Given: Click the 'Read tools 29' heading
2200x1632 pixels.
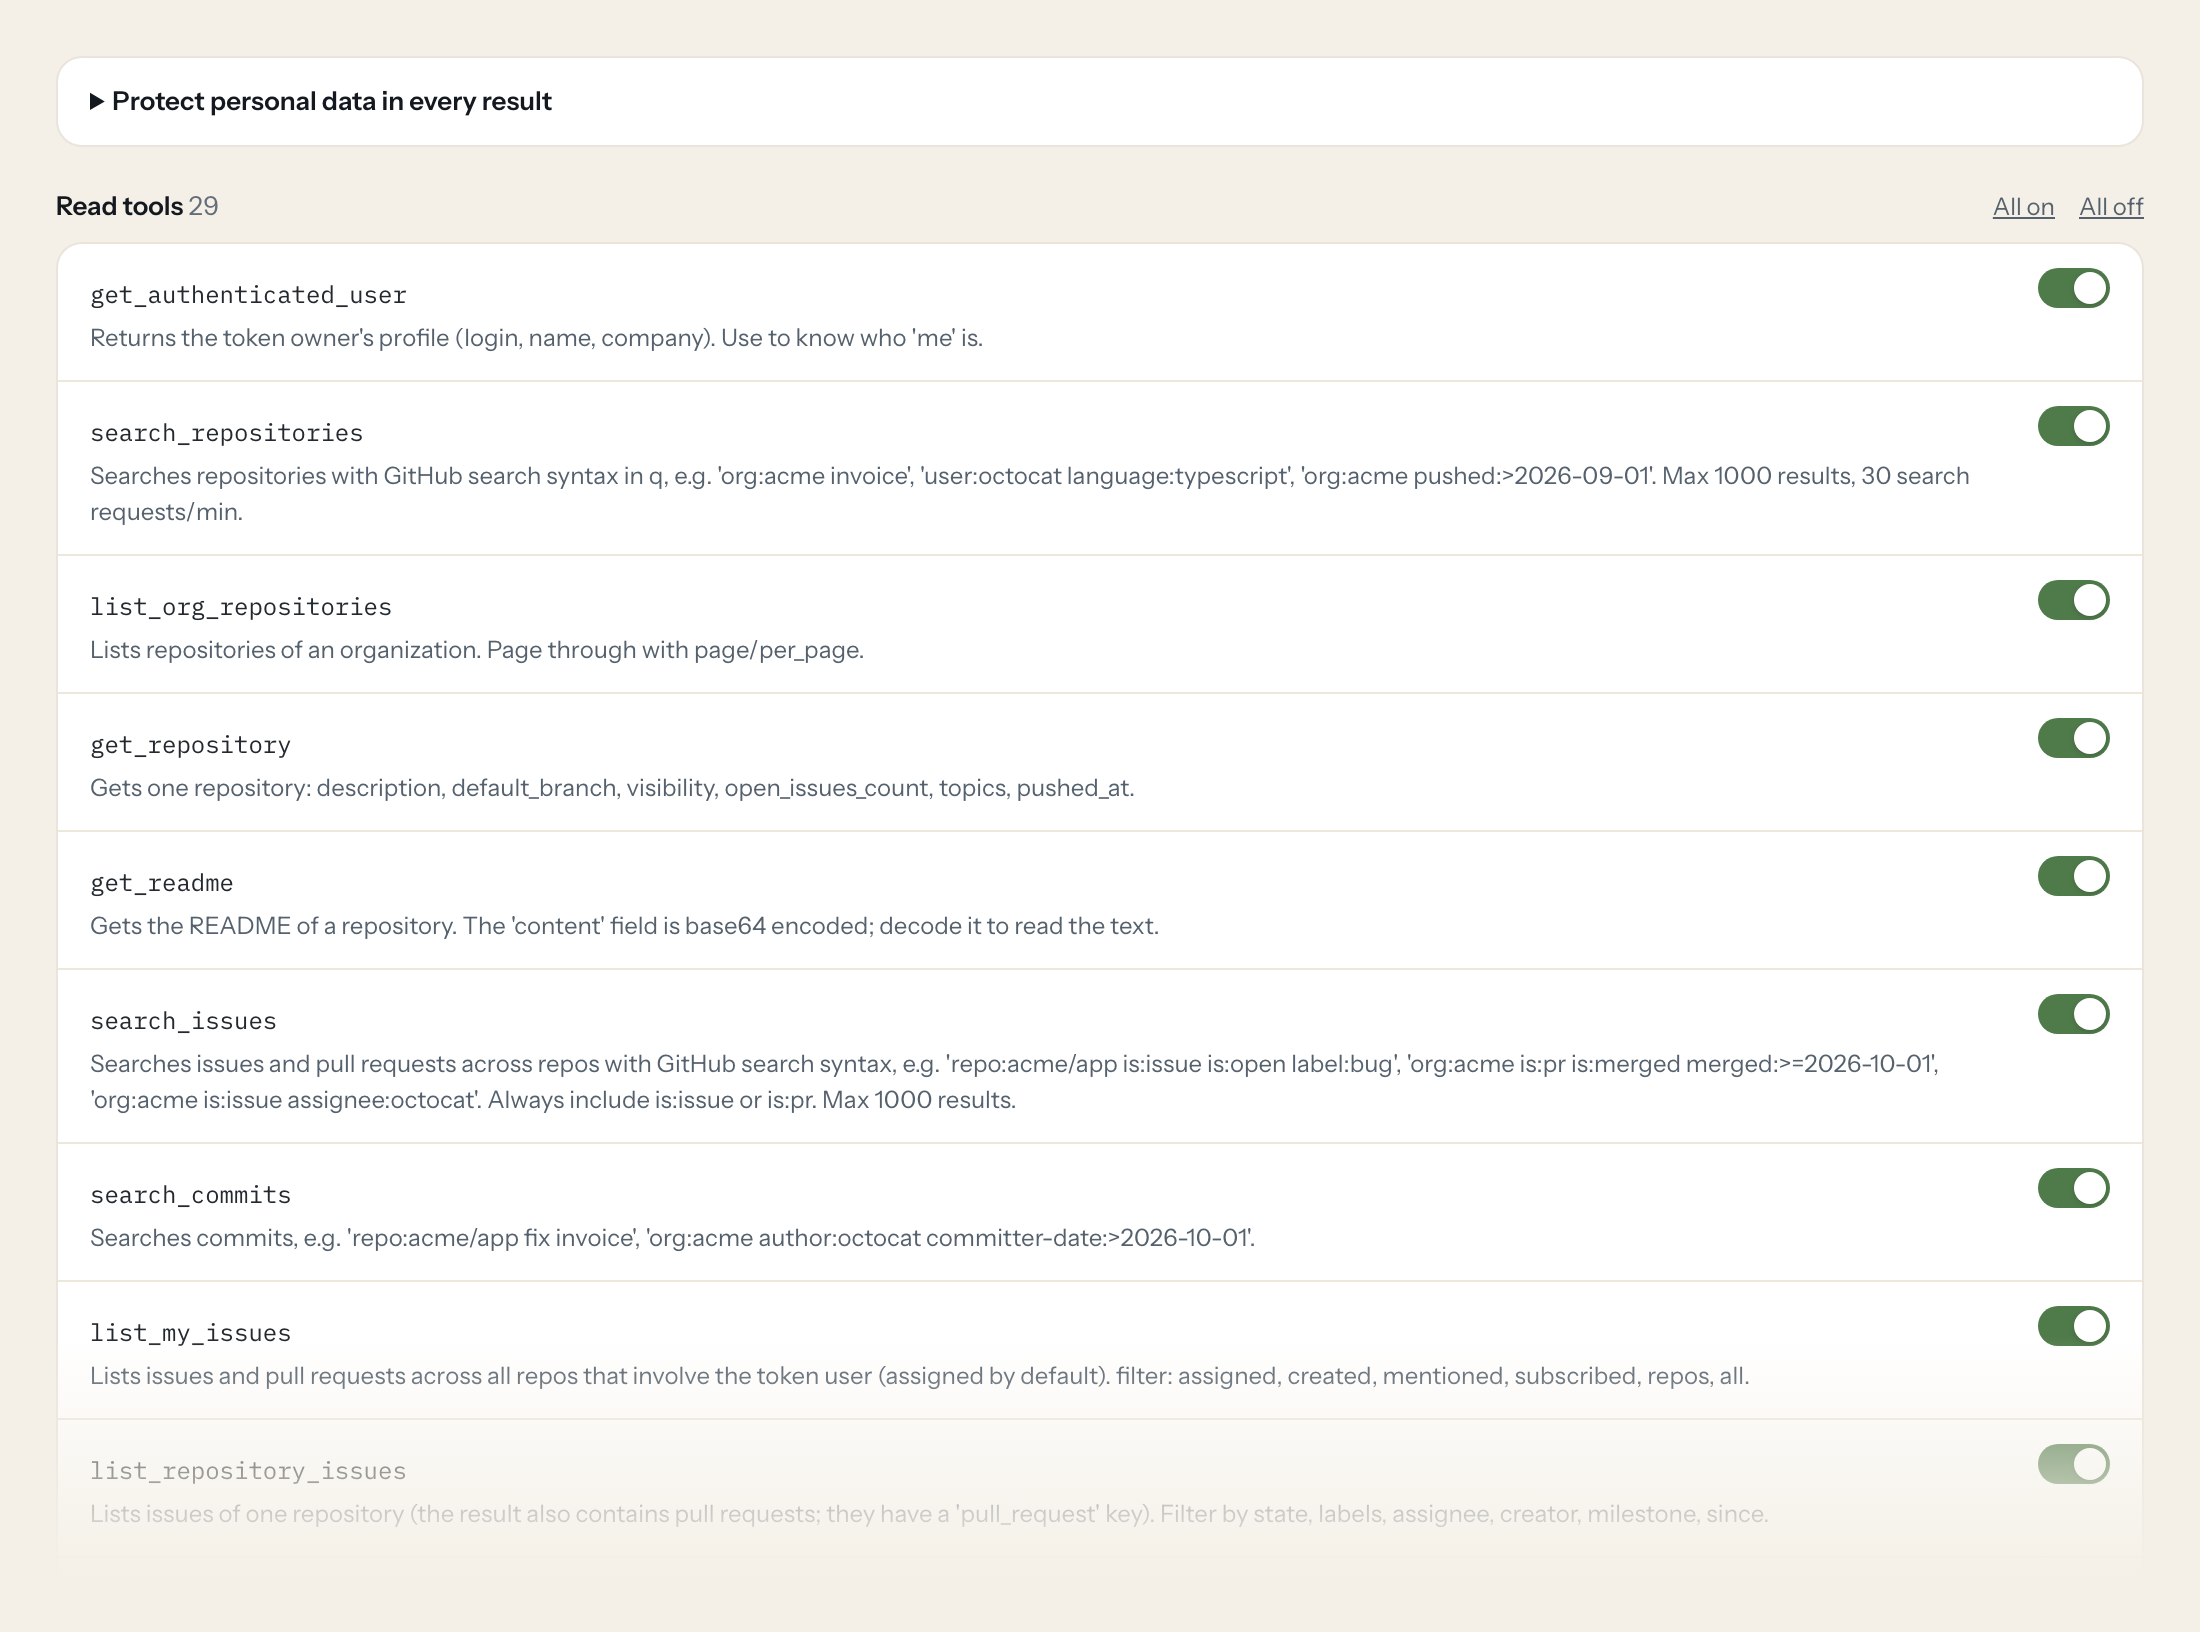Looking at the screenshot, I should (137, 206).
